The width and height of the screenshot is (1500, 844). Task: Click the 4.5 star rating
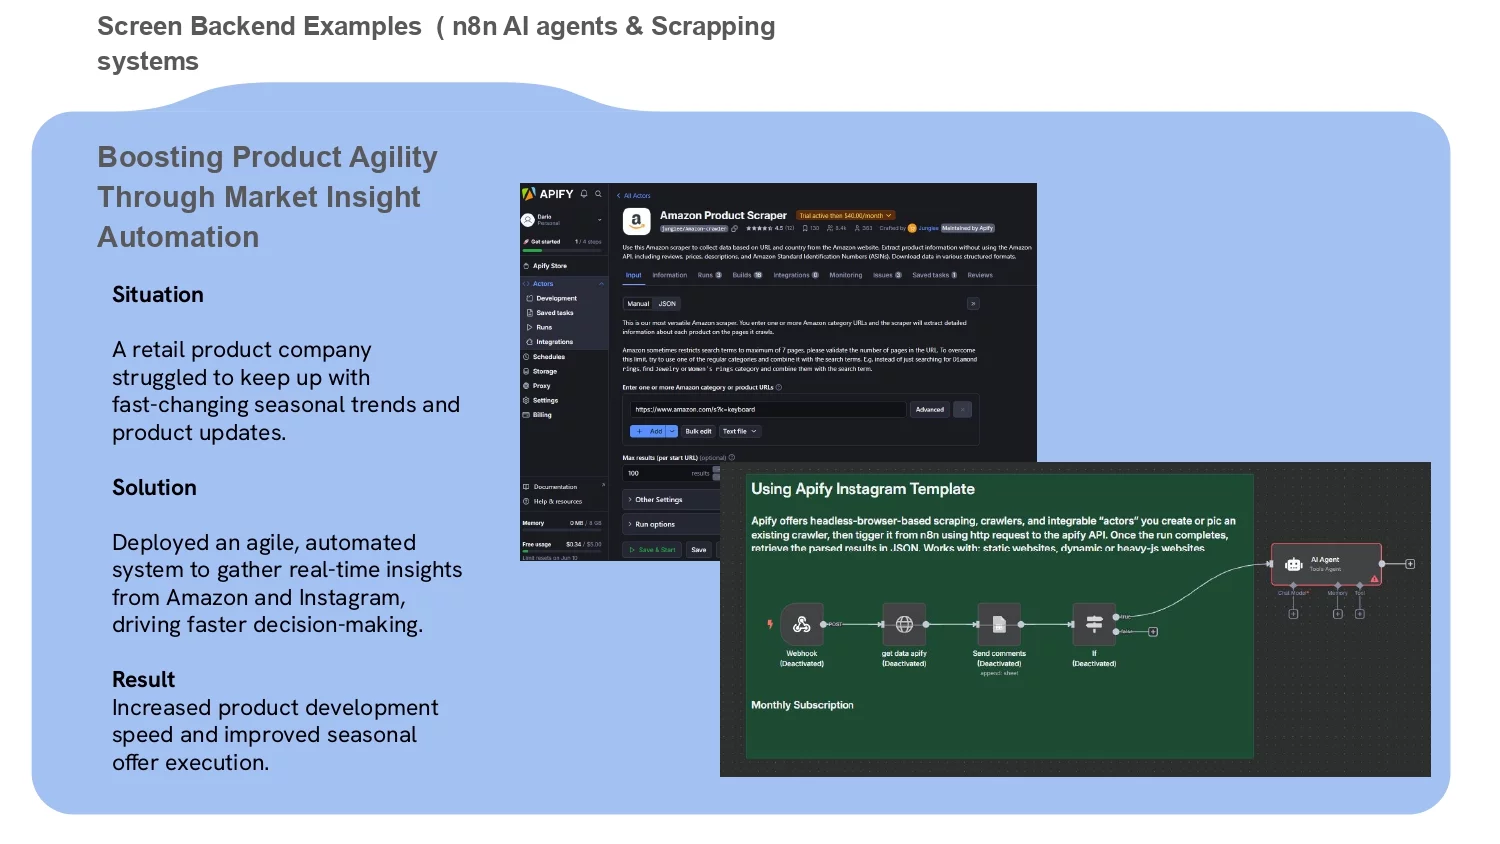coord(769,228)
